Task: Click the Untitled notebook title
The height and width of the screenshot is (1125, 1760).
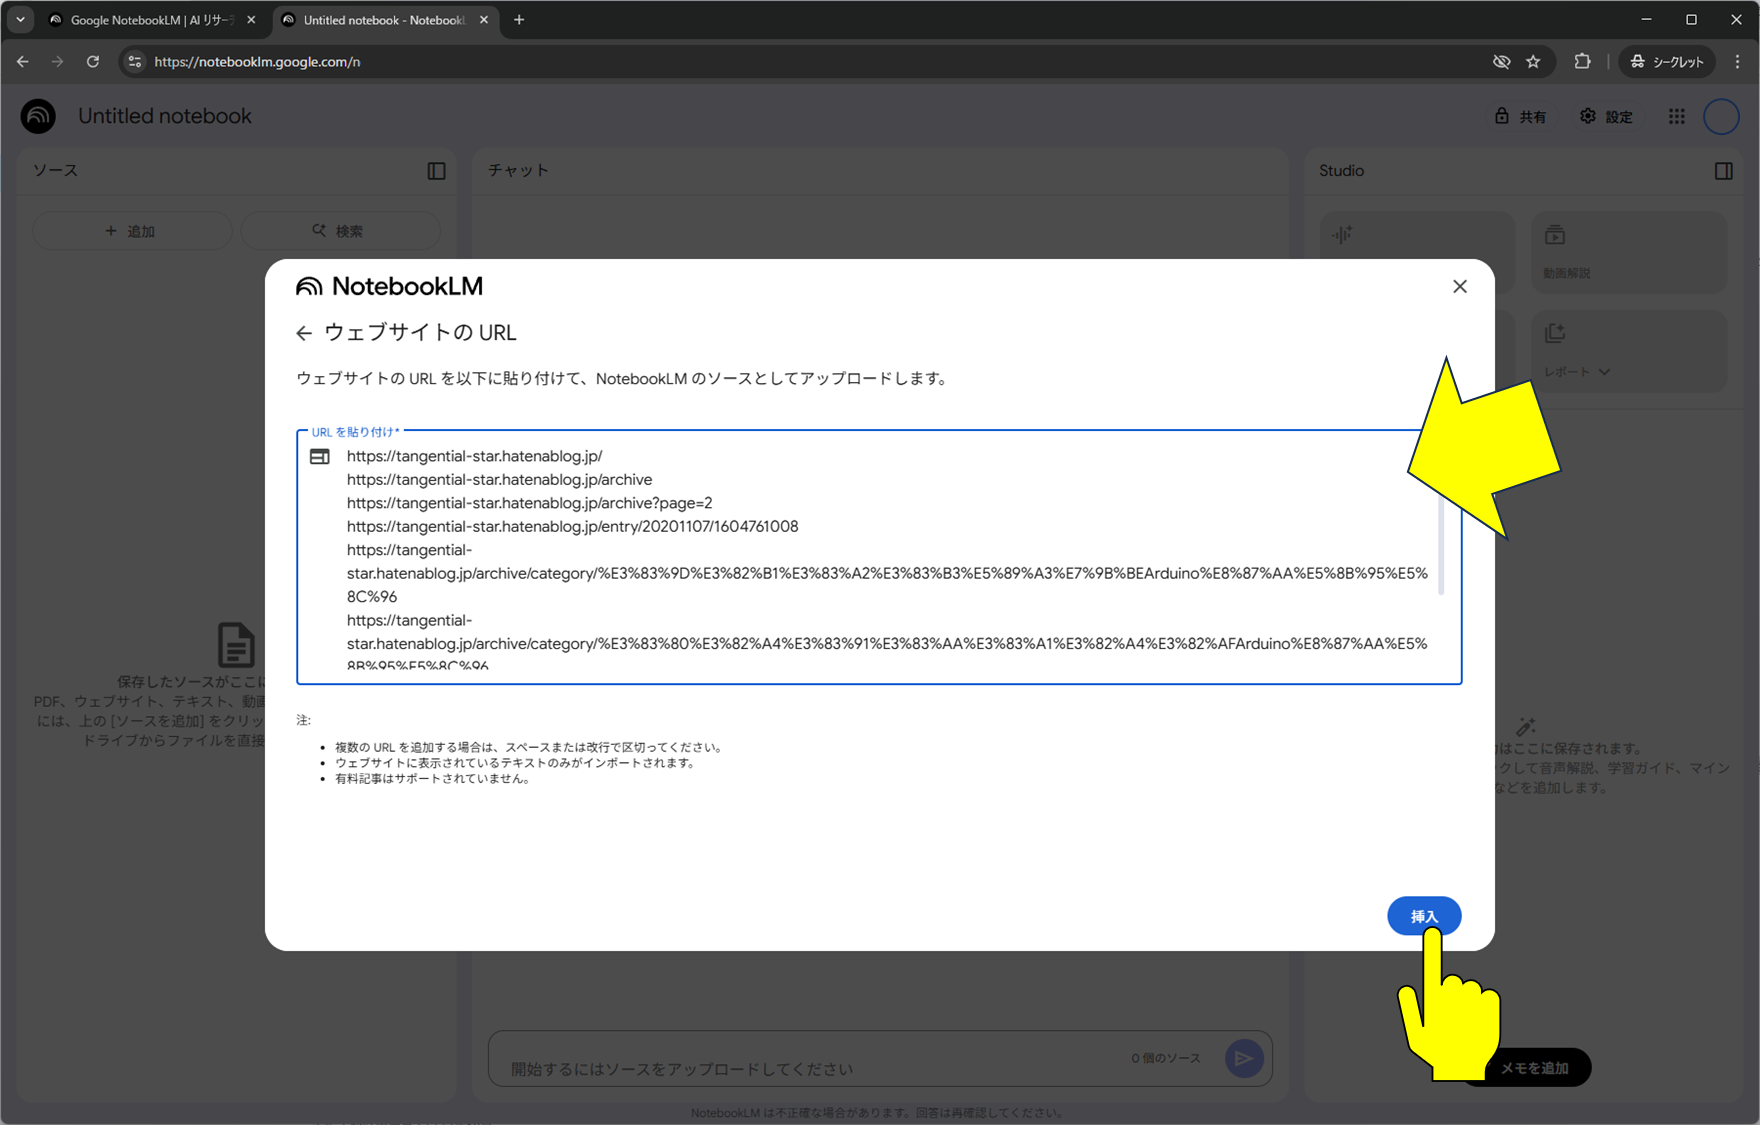Action: [165, 116]
